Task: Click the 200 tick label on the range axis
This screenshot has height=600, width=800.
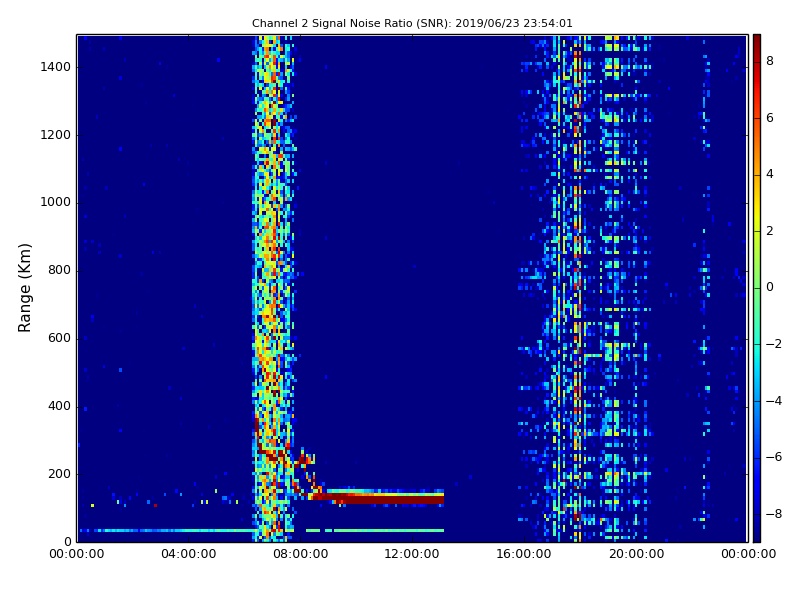Action: (59, 473)
